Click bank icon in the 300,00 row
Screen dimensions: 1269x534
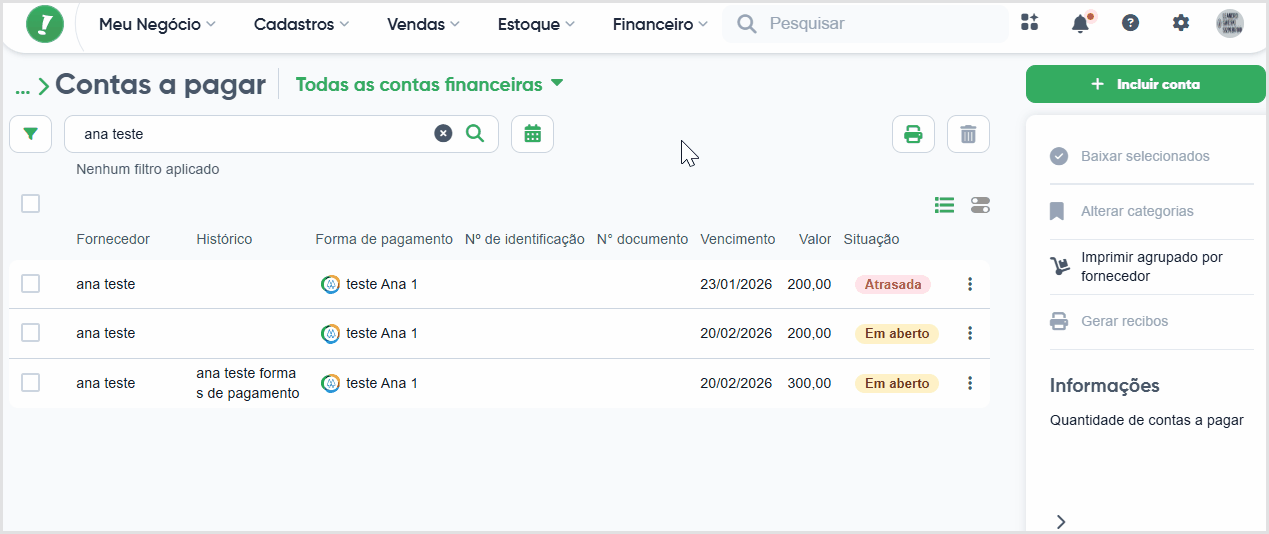[x=330, y=383]
